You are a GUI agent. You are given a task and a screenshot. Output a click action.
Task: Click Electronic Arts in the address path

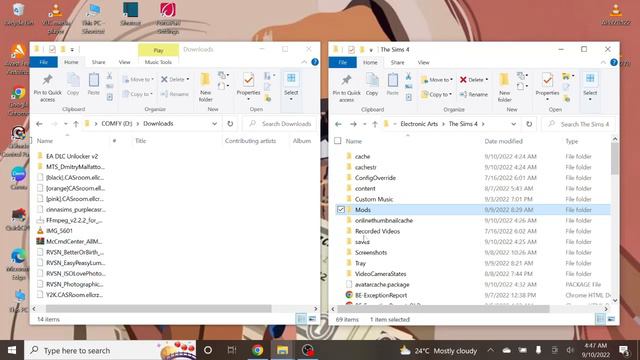[419, 124]
